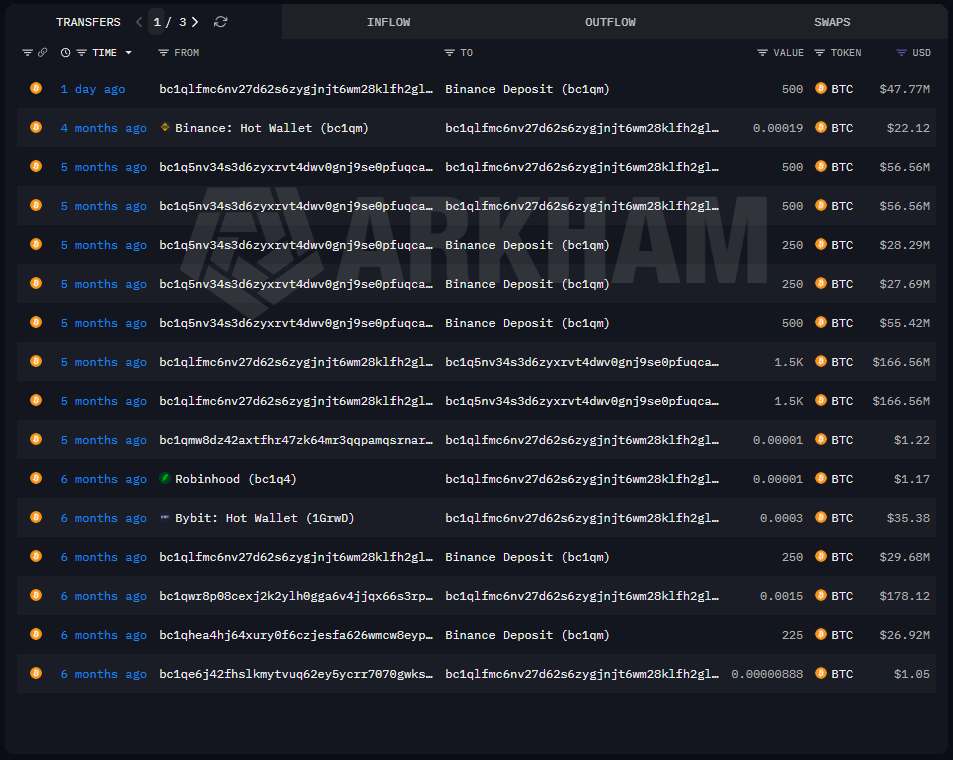Screen dimensions: 953x760
Task: Go to next transfers page
Action: [195, 22]
